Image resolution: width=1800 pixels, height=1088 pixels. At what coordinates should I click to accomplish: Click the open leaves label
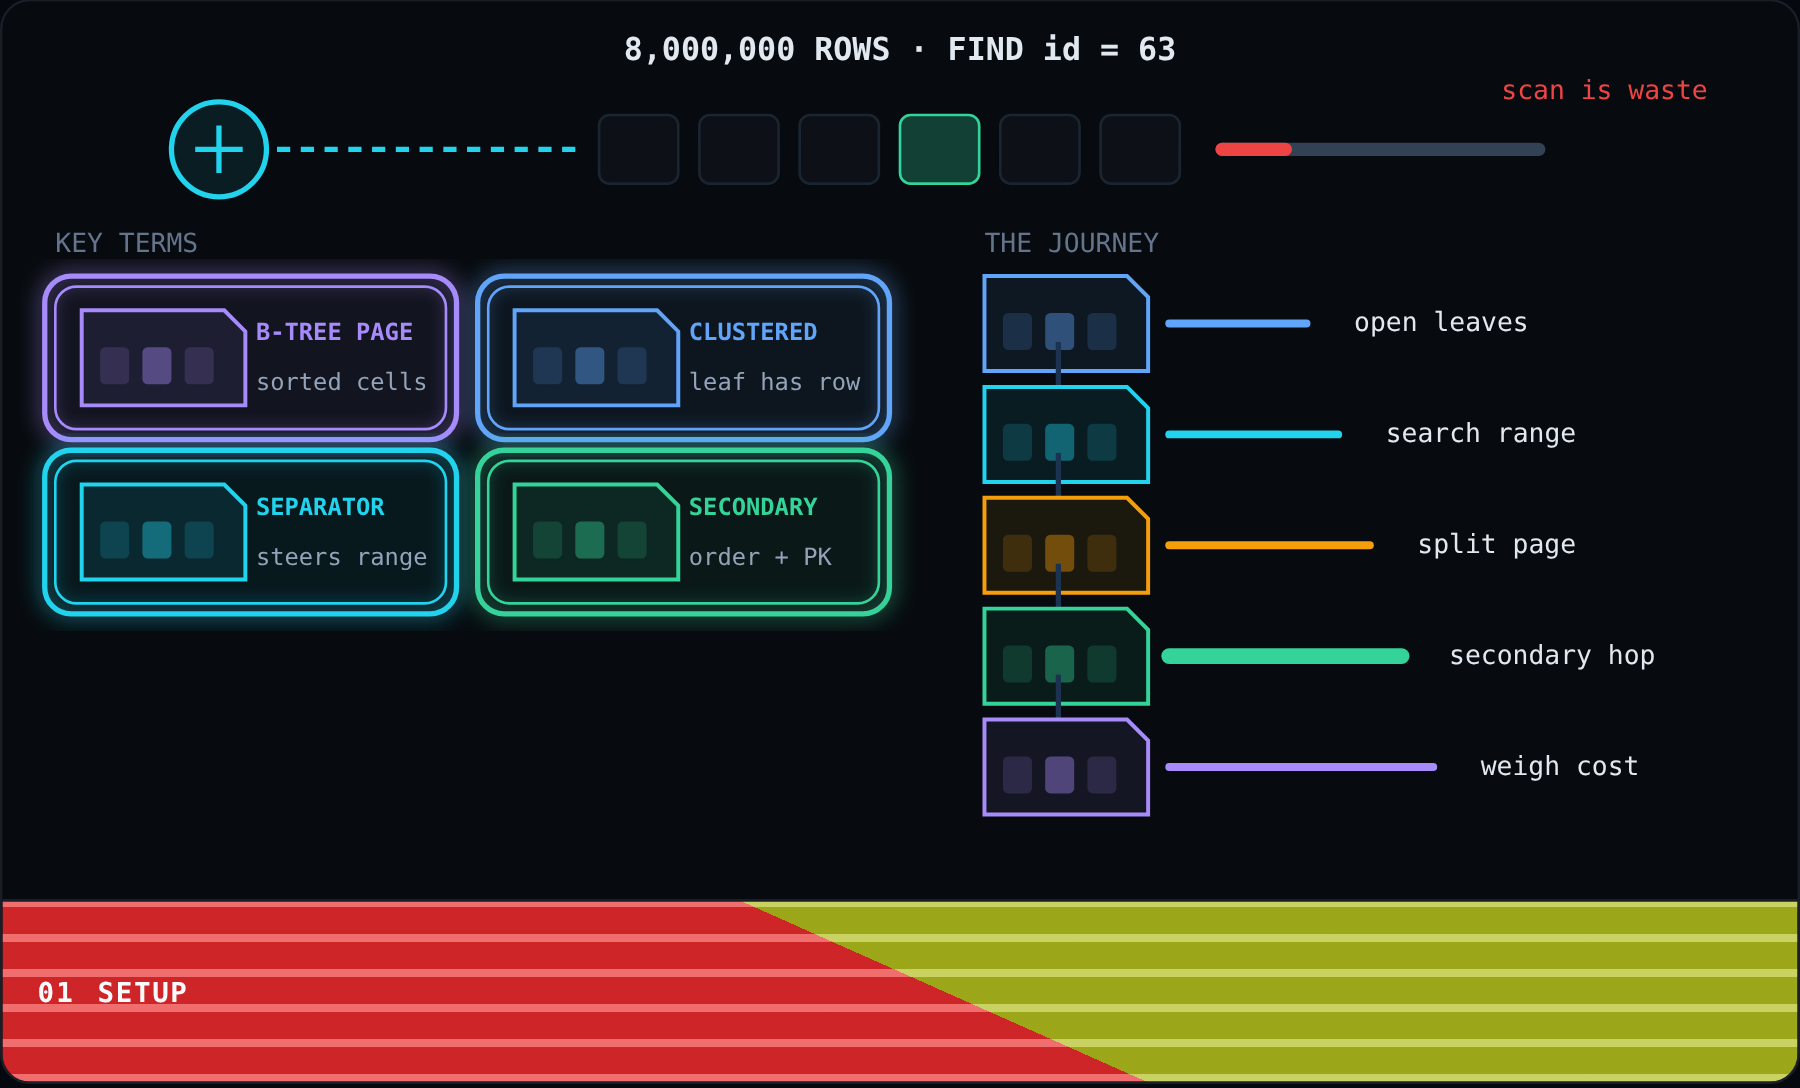[x=1440, y=322]
